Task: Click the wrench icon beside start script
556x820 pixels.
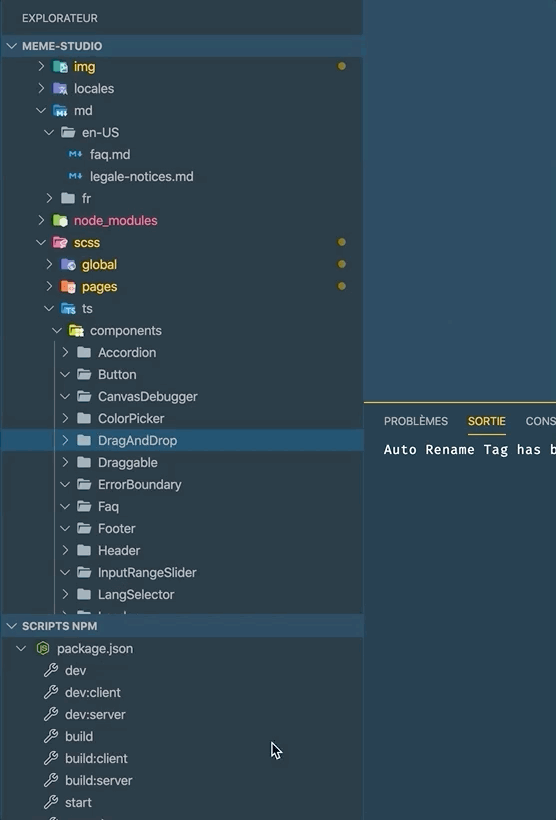Action: (51, 802)
